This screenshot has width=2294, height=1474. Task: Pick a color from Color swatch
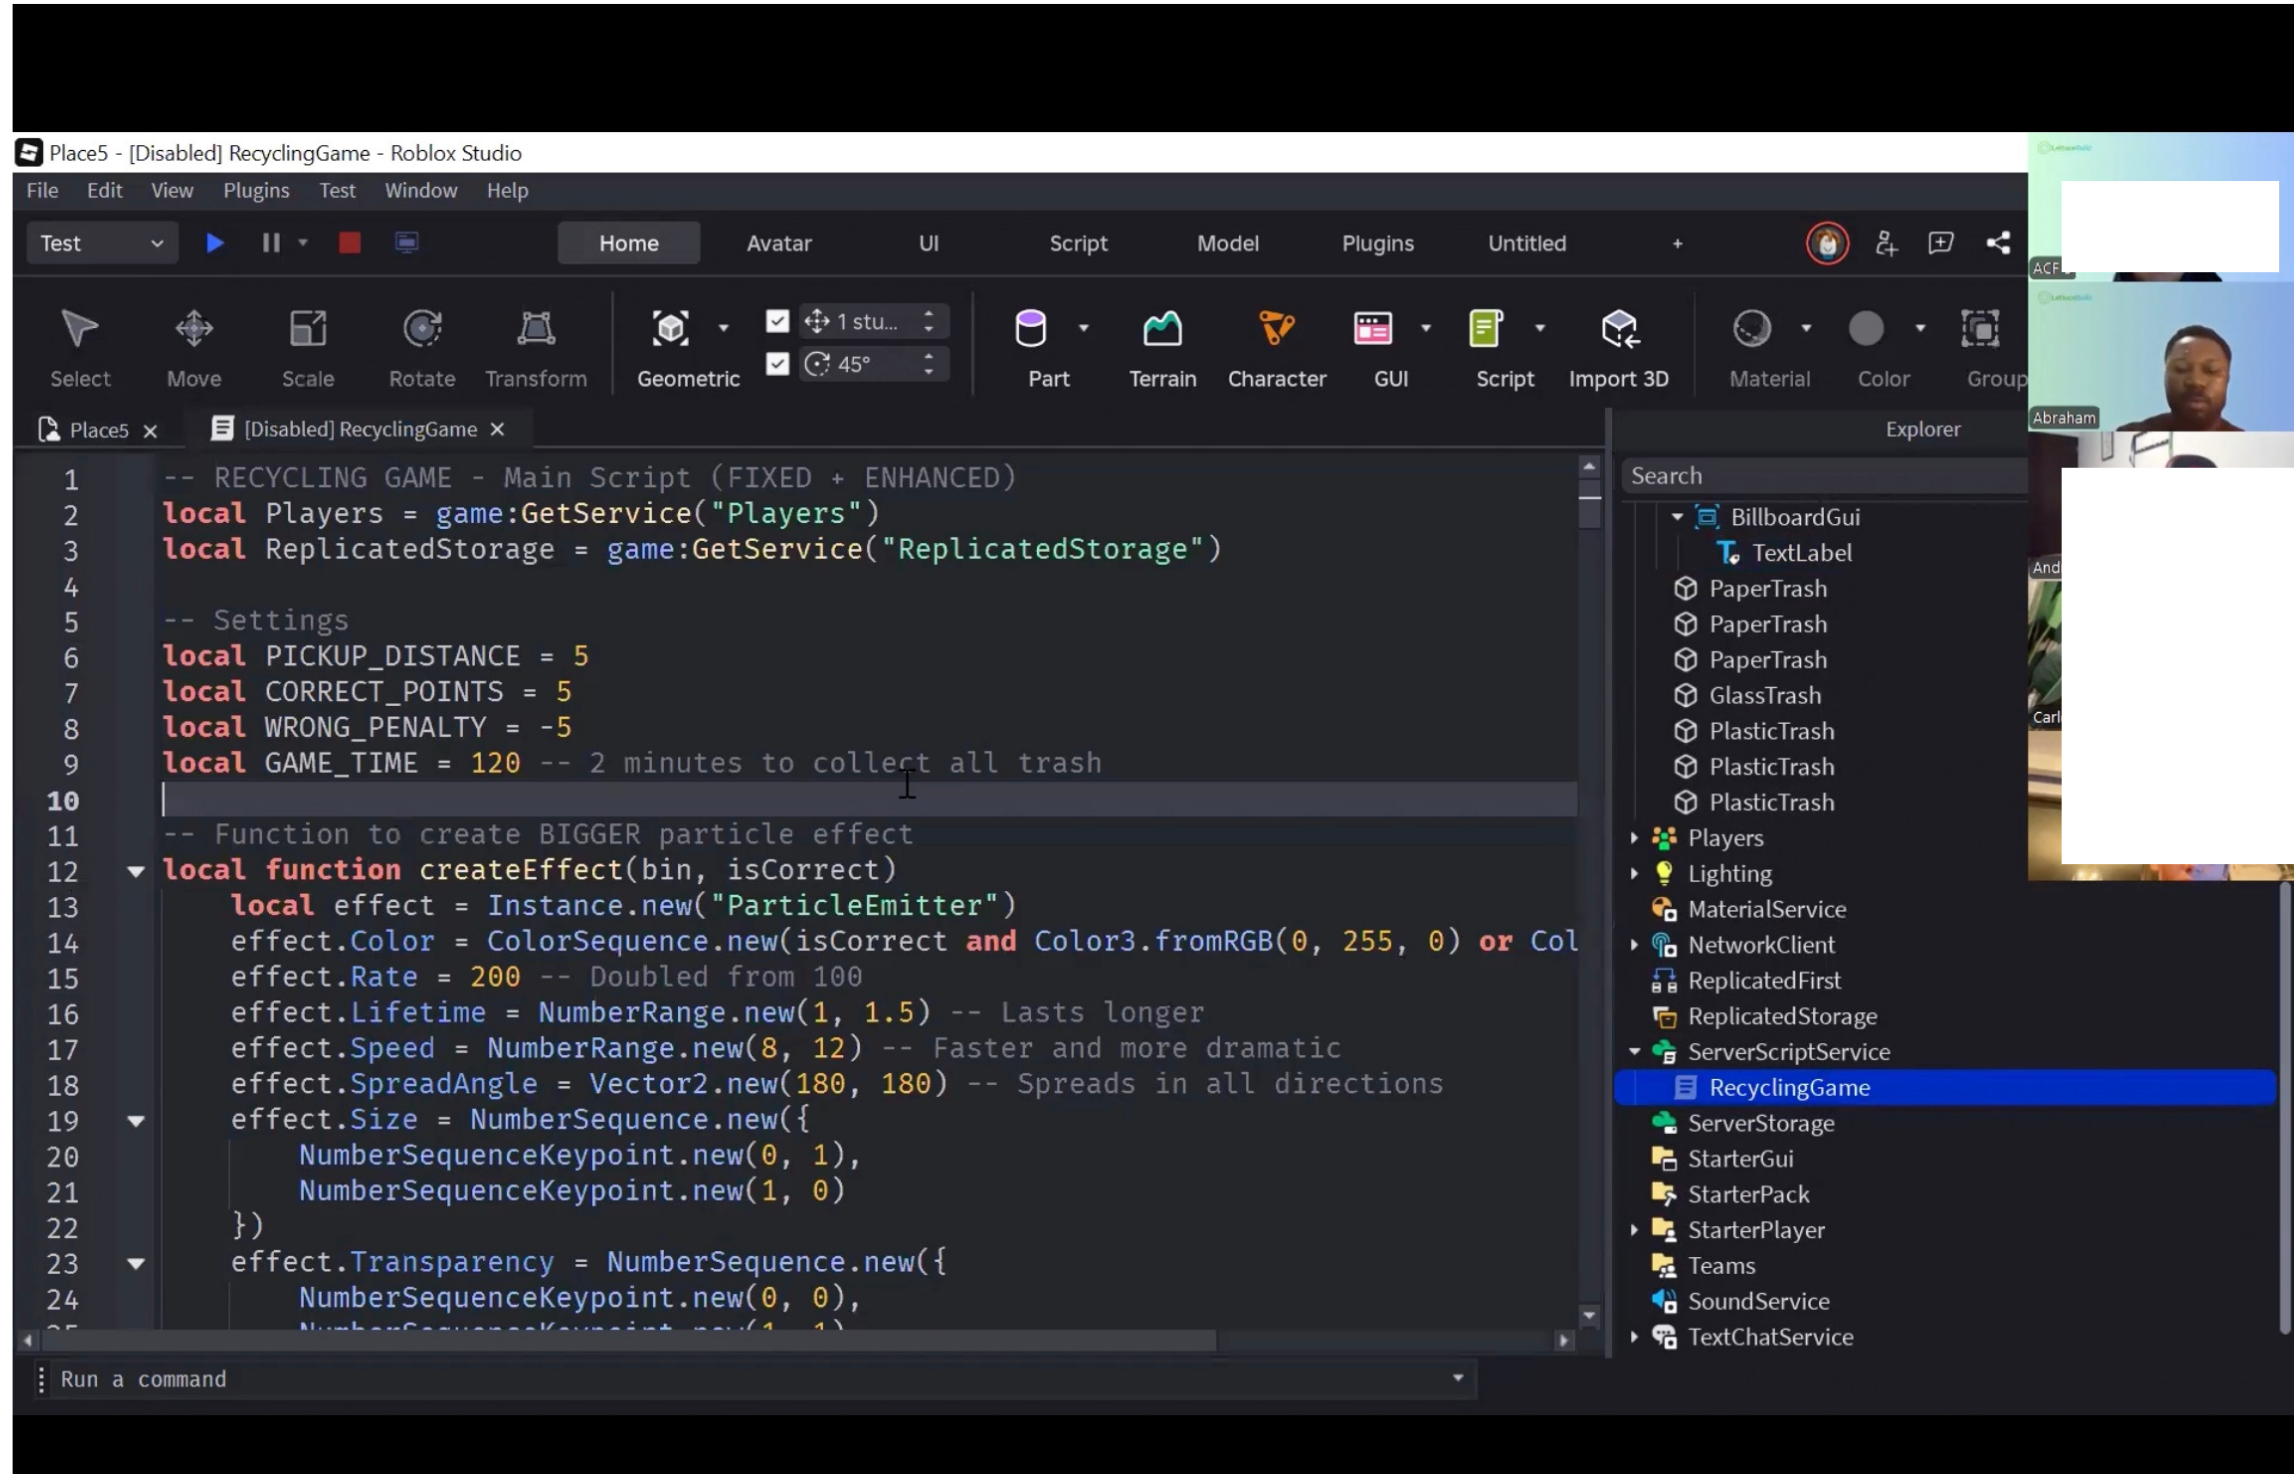pos(1866,328)
